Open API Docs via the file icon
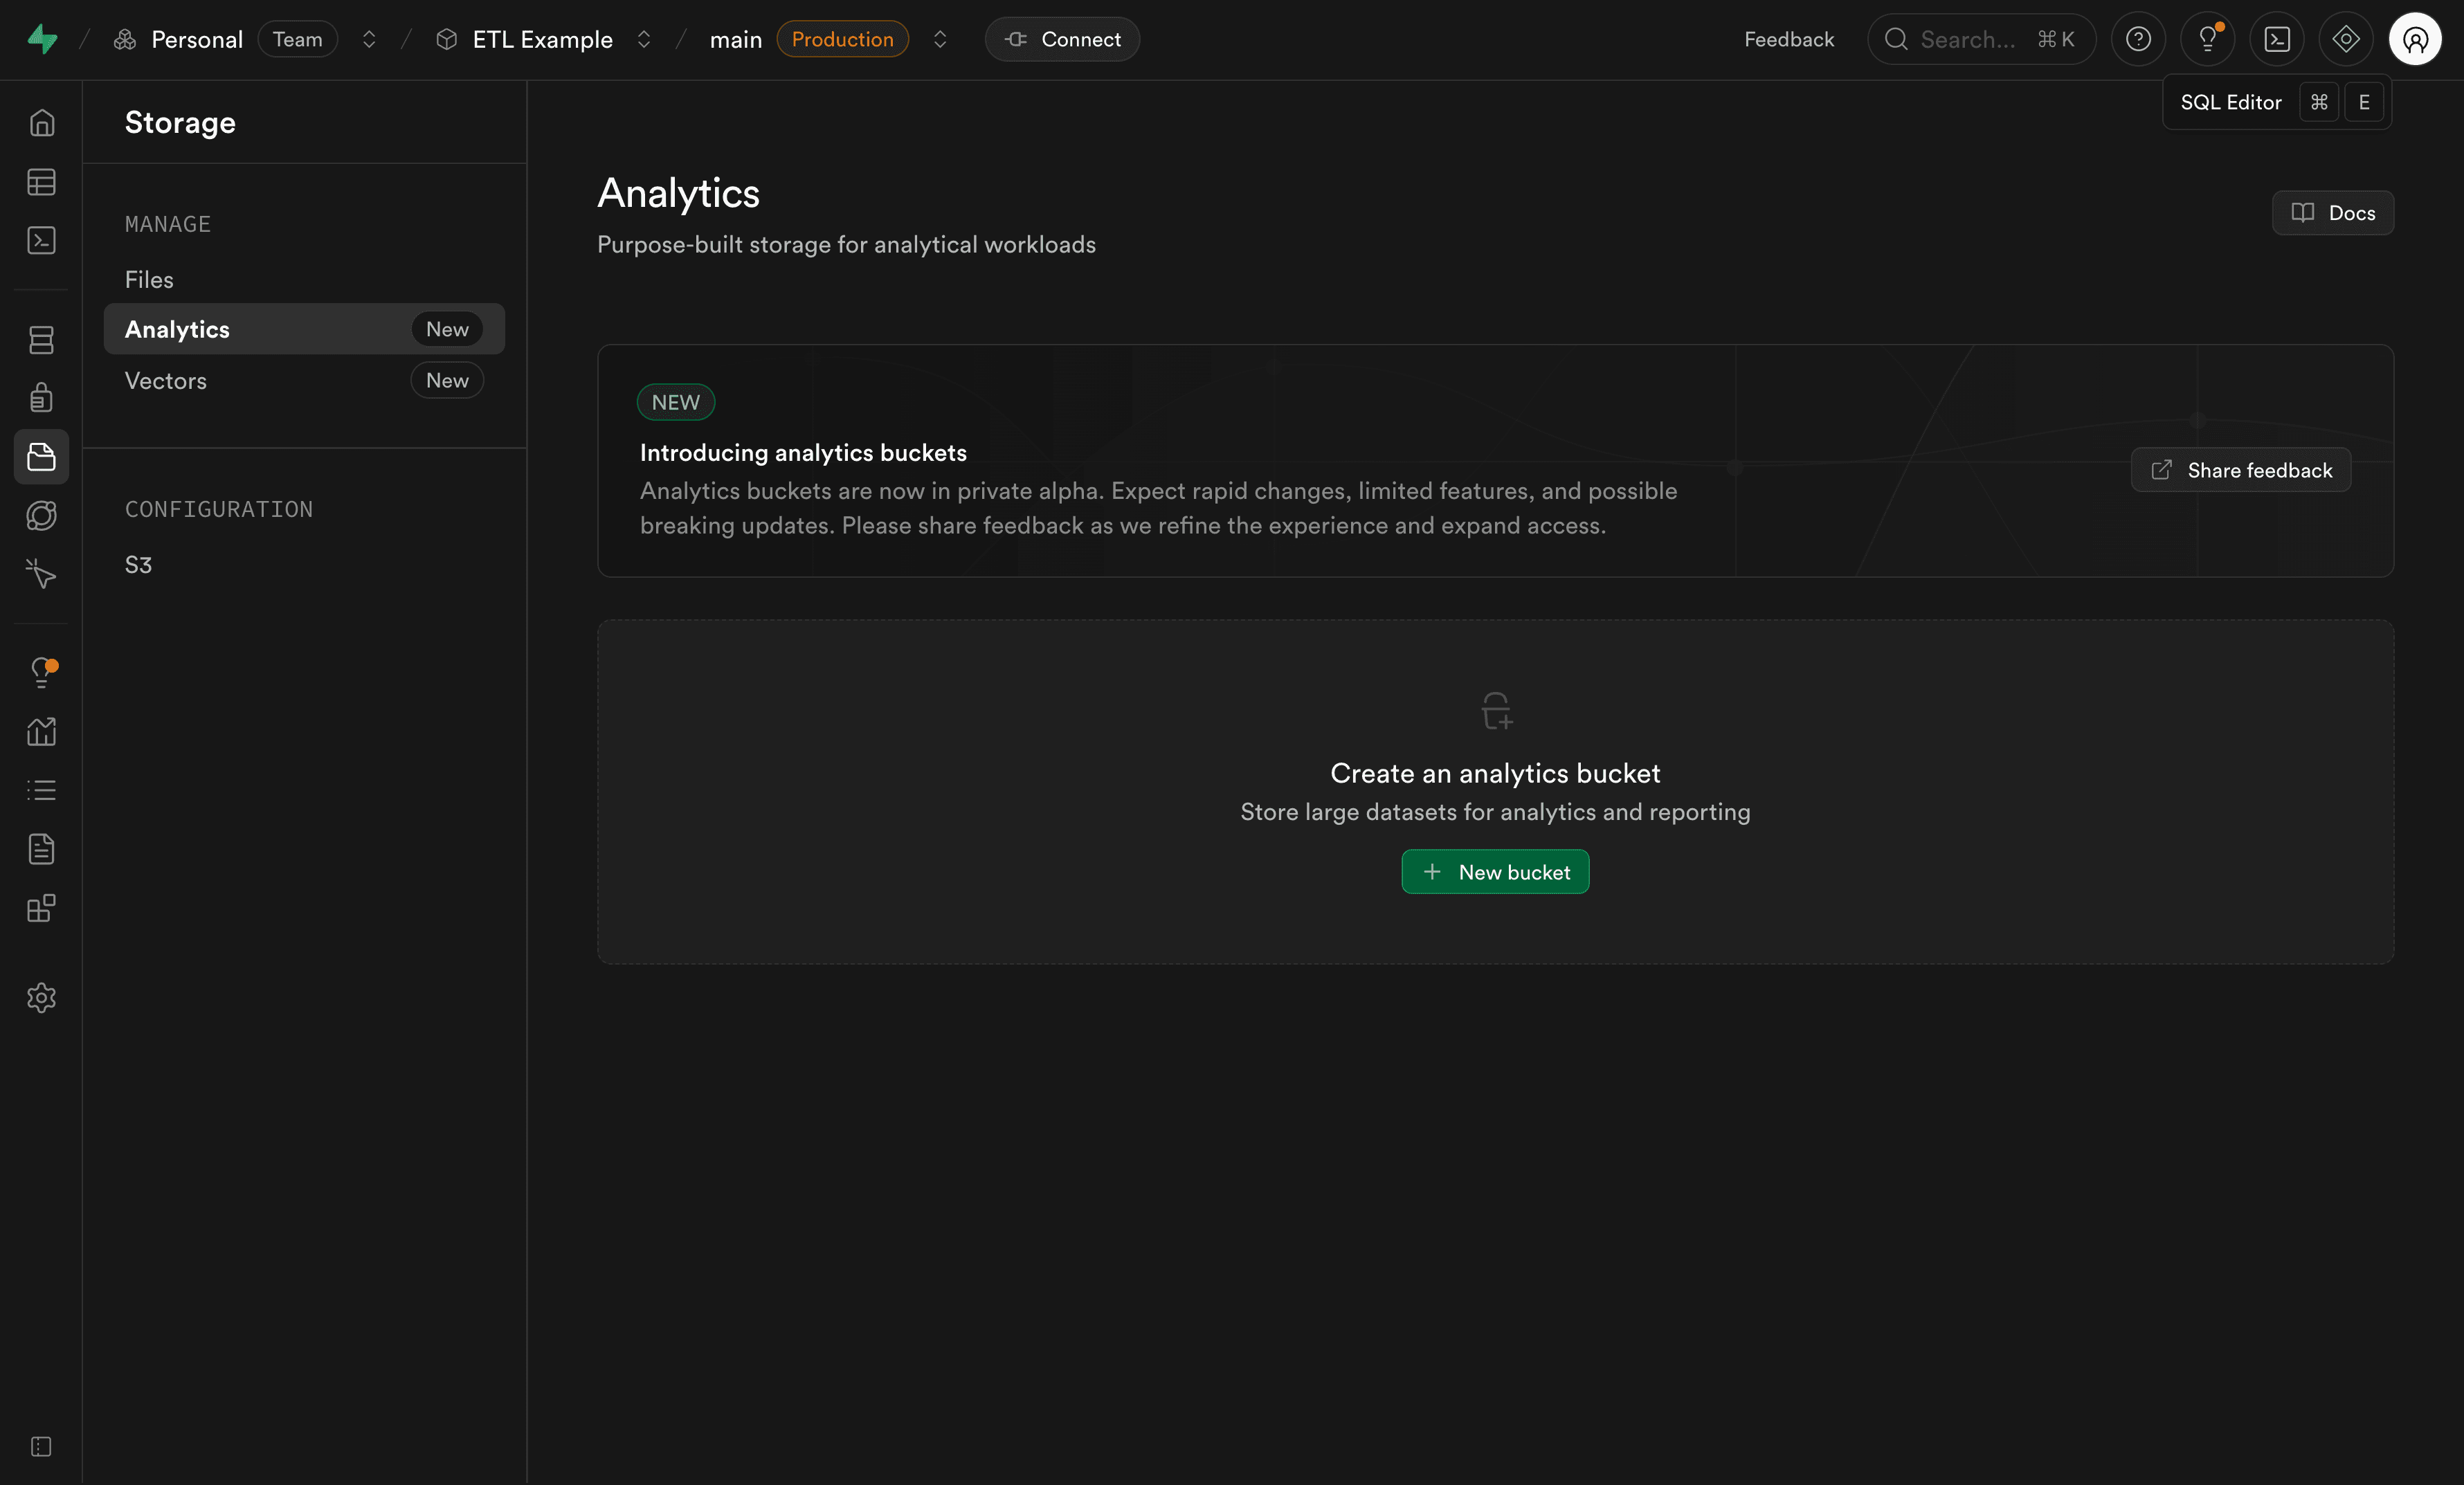 coord(41,849)
